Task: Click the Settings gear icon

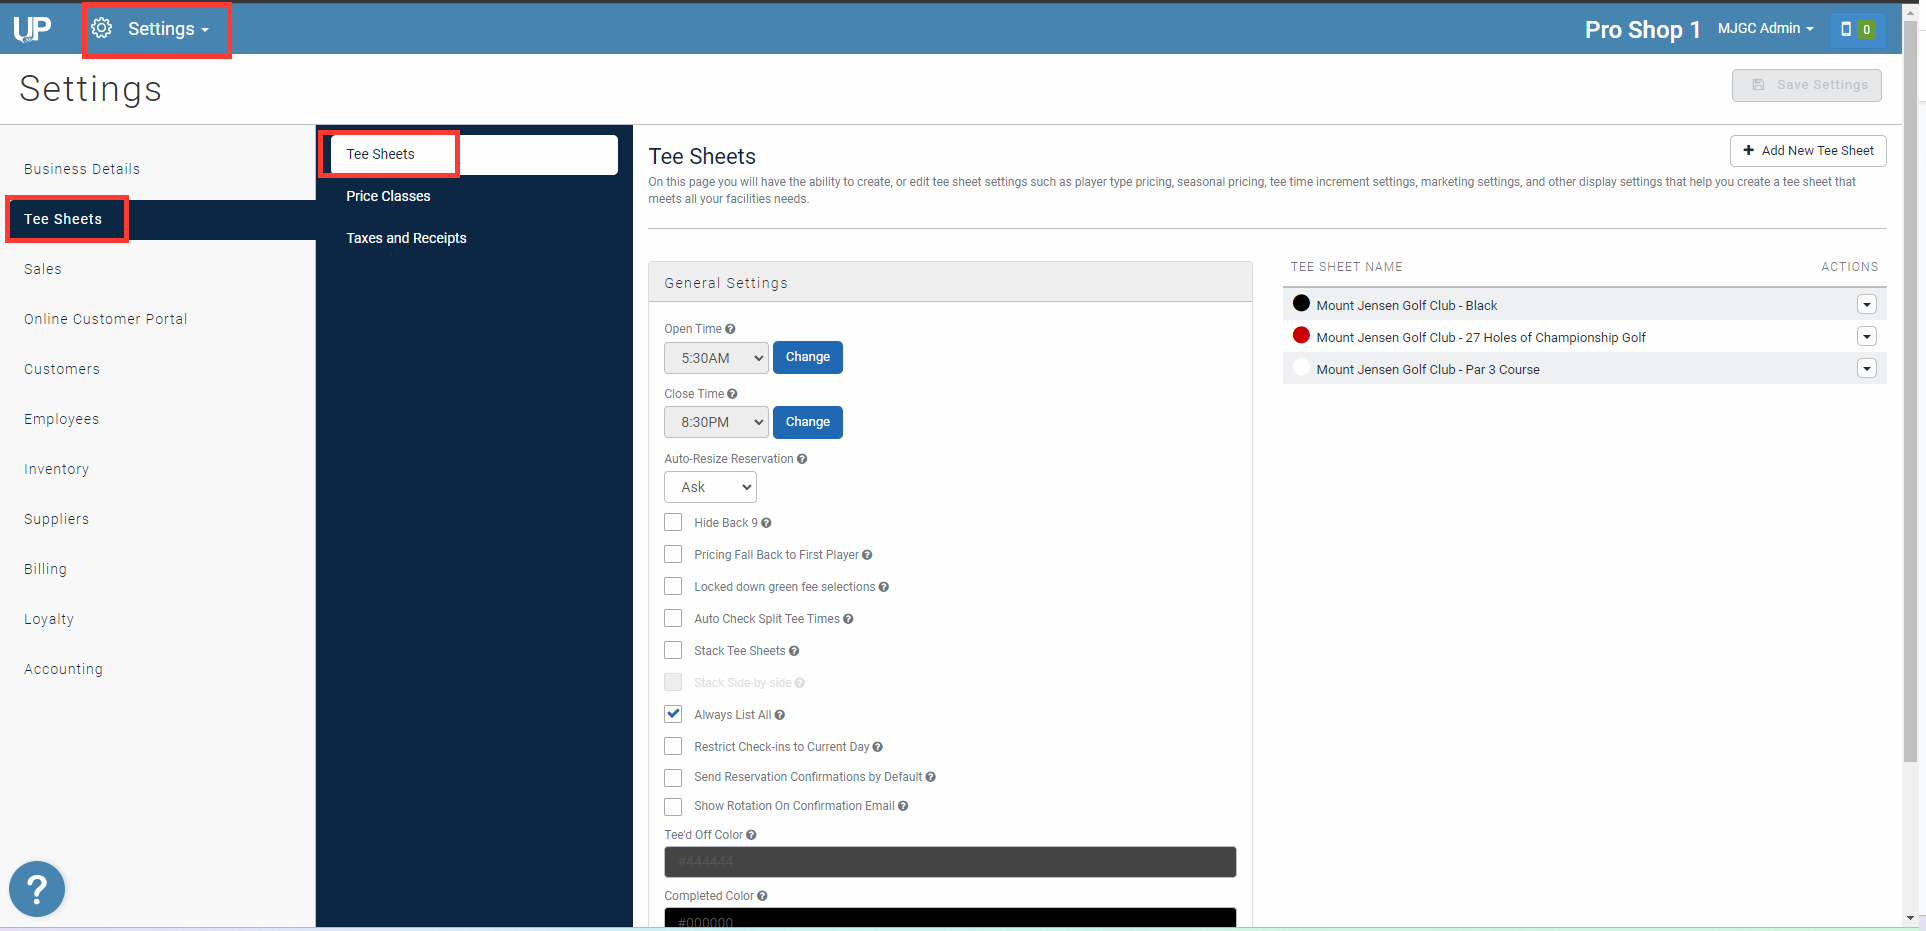Action: coord(102,28)
